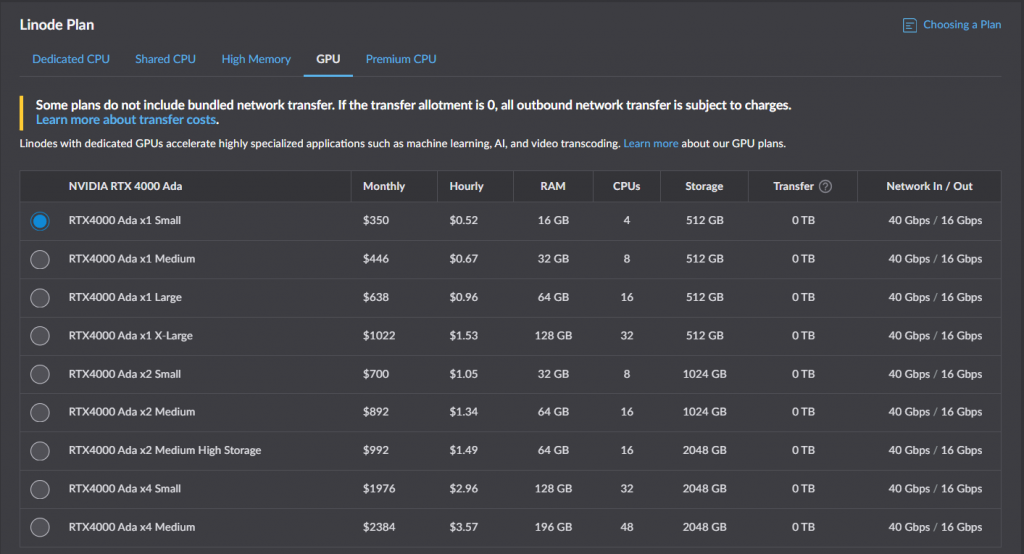Click the active GPU tab
1024x554 pixels.
pos(328,59)
